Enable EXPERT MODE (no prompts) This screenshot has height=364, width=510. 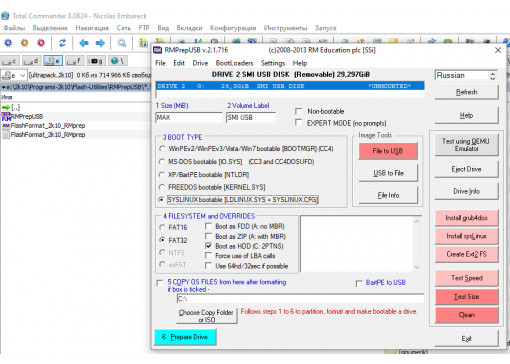pos(299,123)
